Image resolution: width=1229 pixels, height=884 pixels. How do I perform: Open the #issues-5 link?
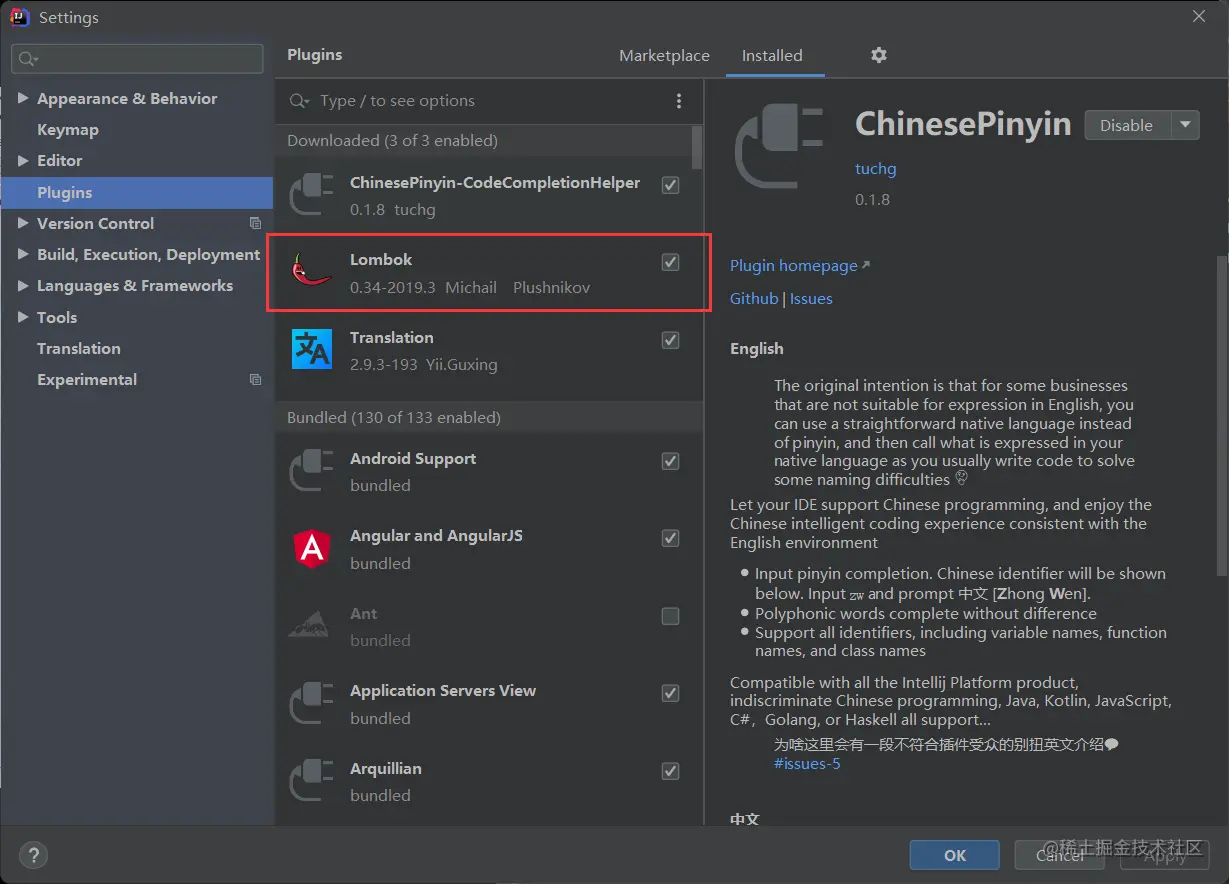(807, 764)
